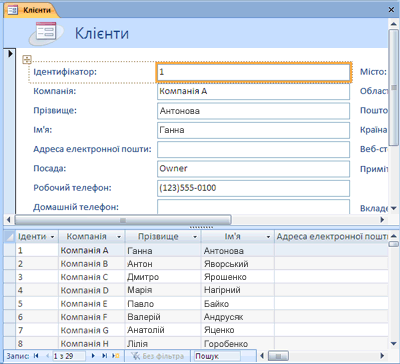
Task: Click cell Горобенко in datasheet
Action: tap(238, 343)
